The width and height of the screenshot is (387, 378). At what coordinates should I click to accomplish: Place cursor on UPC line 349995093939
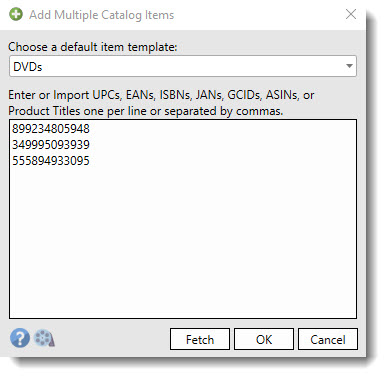[x=51, y=145]
